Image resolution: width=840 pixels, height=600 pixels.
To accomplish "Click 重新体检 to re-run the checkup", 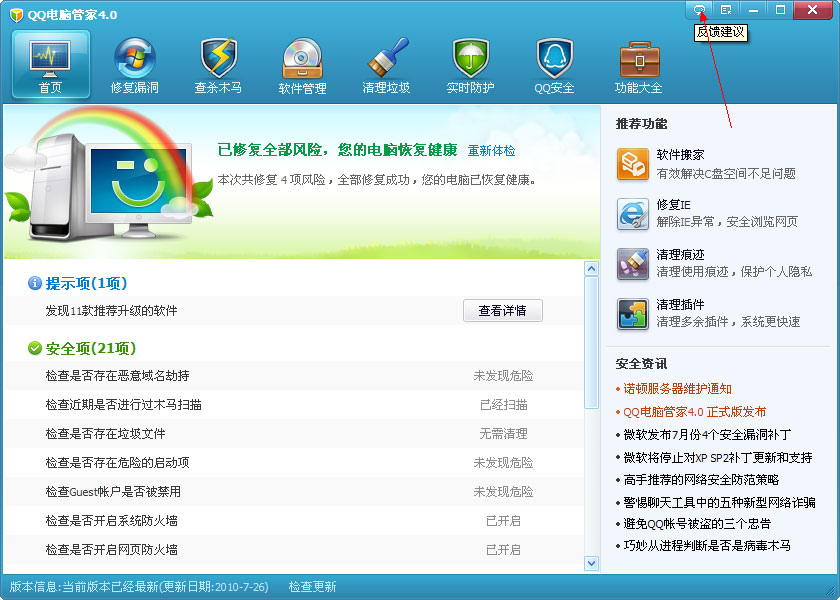I will click(x=491, y=151).
